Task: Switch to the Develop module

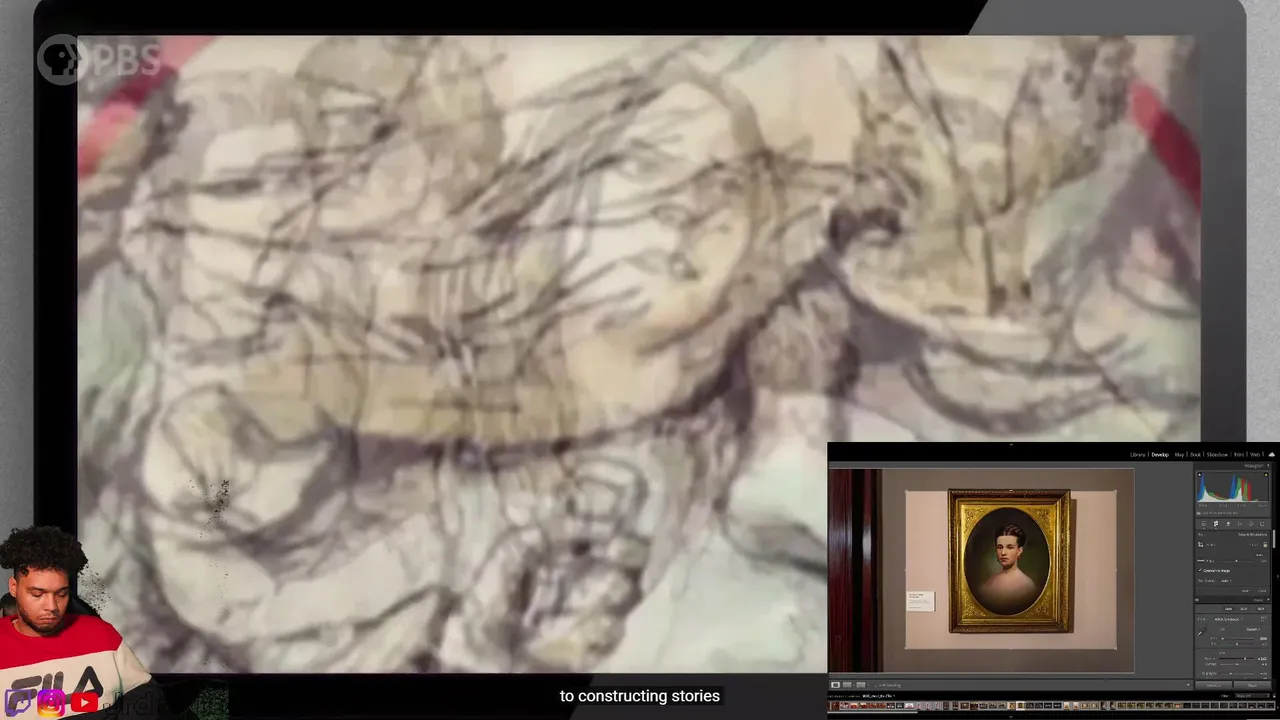Action: tap(1160, 454)
